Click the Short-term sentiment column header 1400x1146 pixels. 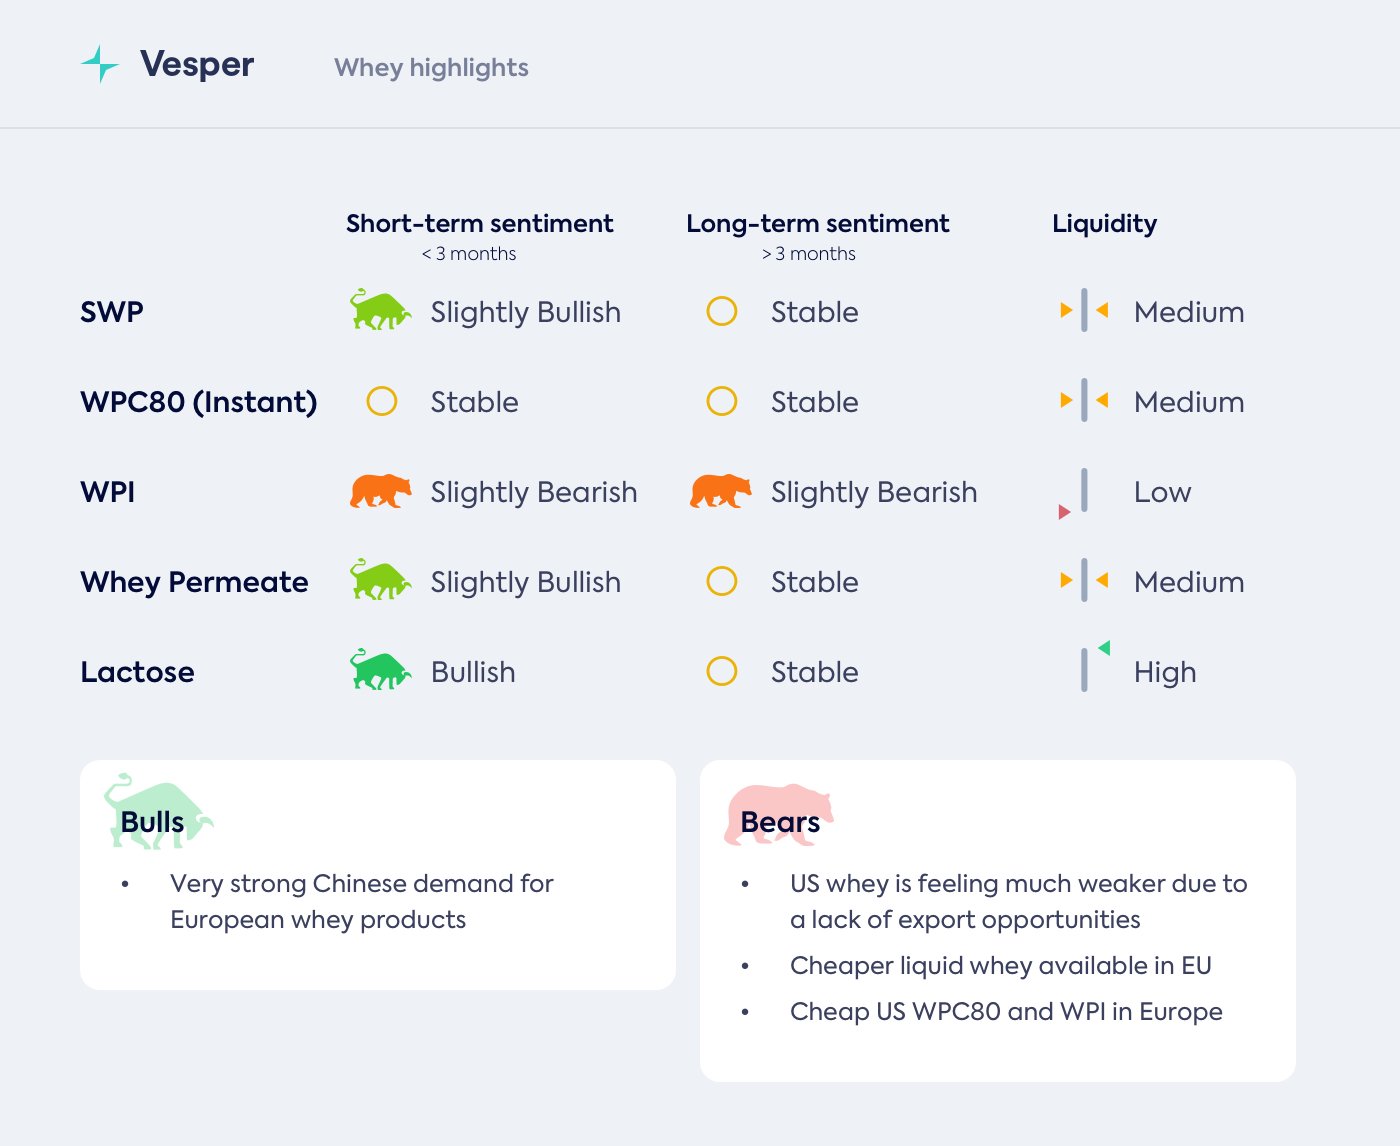click(x=480, y=224)
